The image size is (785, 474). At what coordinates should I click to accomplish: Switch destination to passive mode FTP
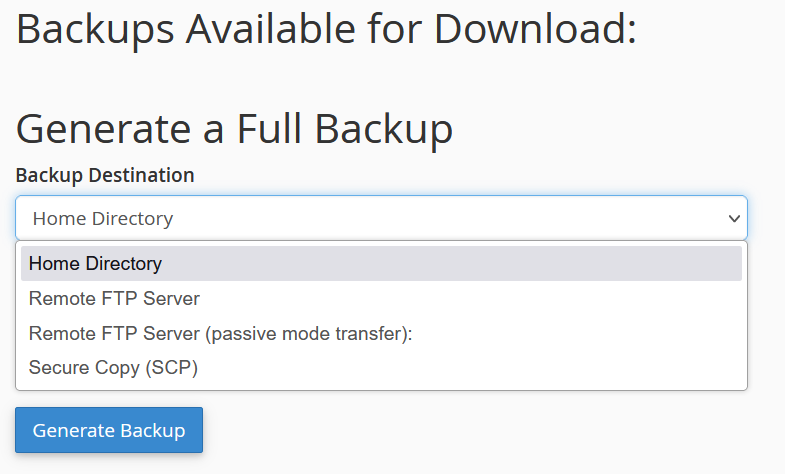click(220, 333)
